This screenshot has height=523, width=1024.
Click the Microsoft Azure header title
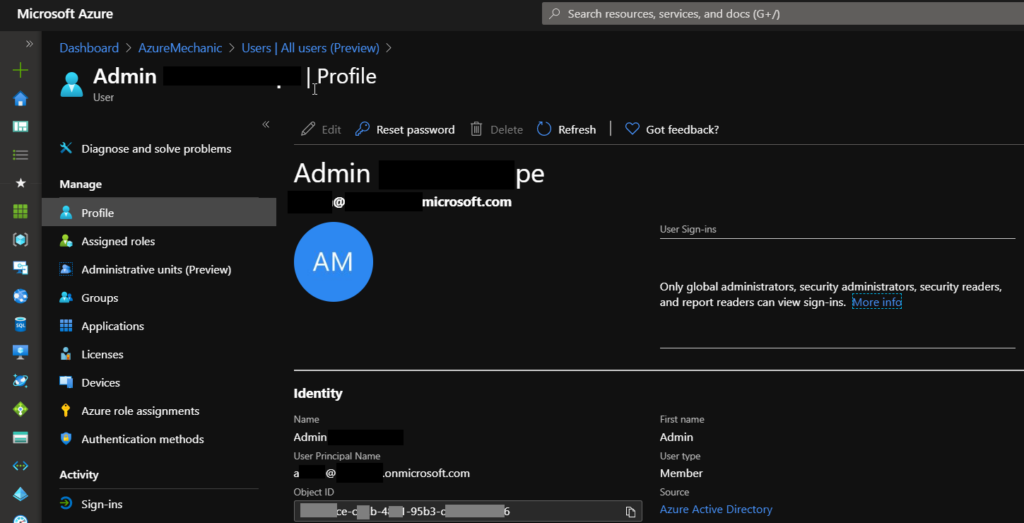(x=64, y=14)
